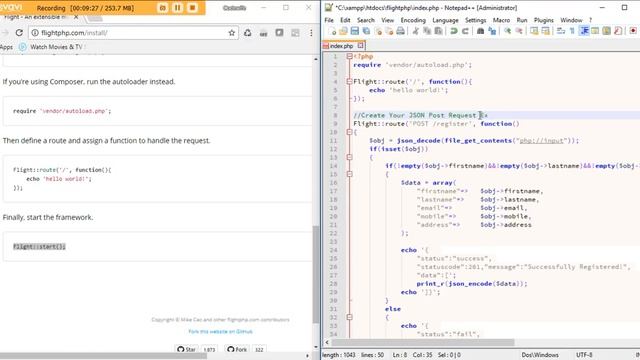Reload the flightphp.com page in browser

pos(19,33)
